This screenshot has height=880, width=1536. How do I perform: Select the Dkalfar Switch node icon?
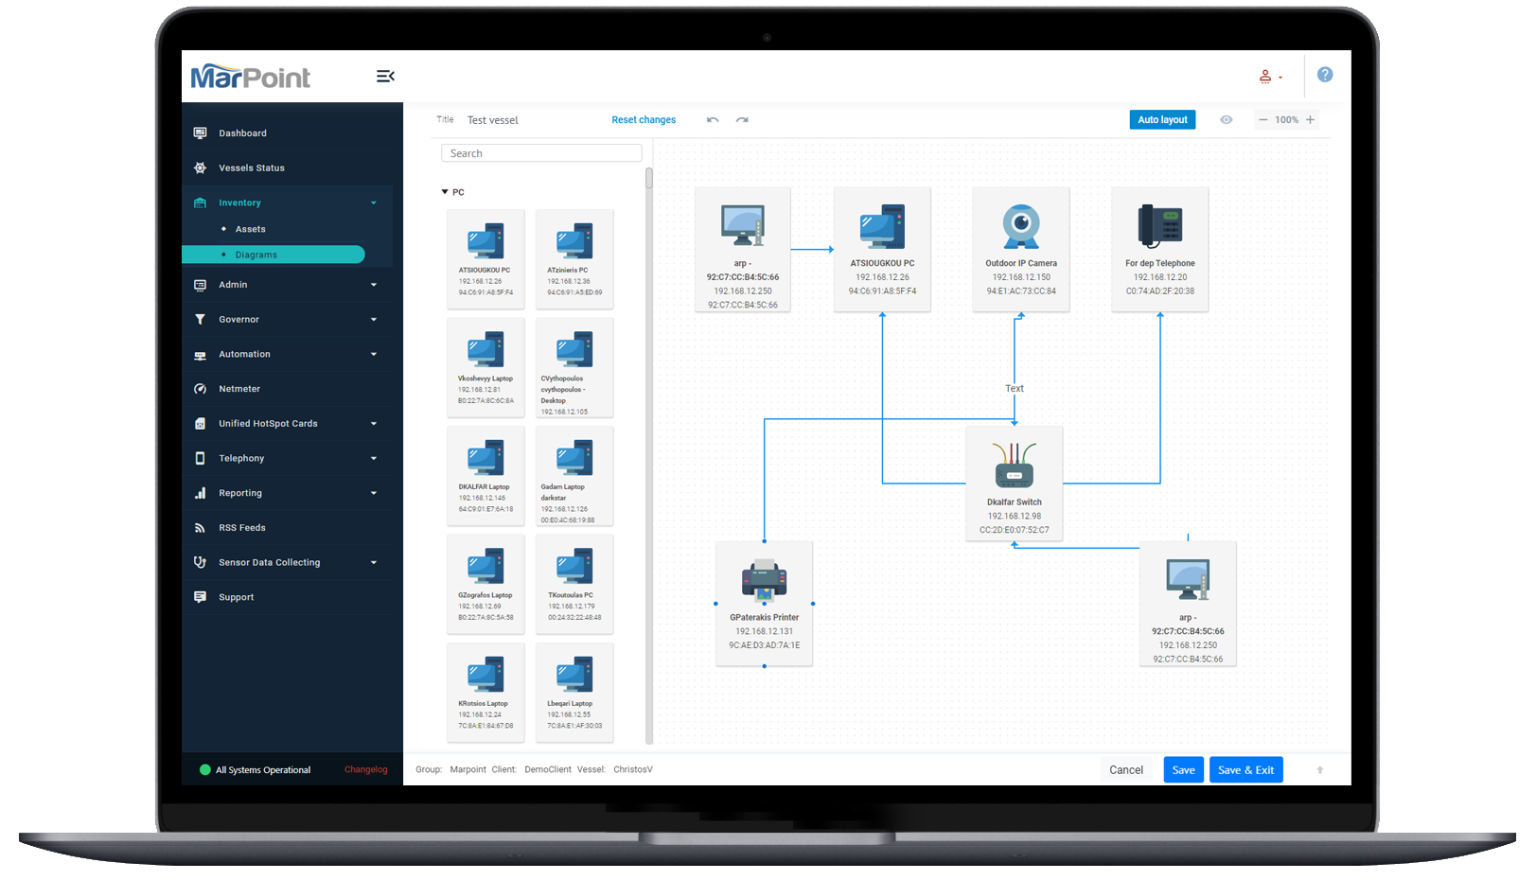pyautogui.click(x=1014, y=465)
